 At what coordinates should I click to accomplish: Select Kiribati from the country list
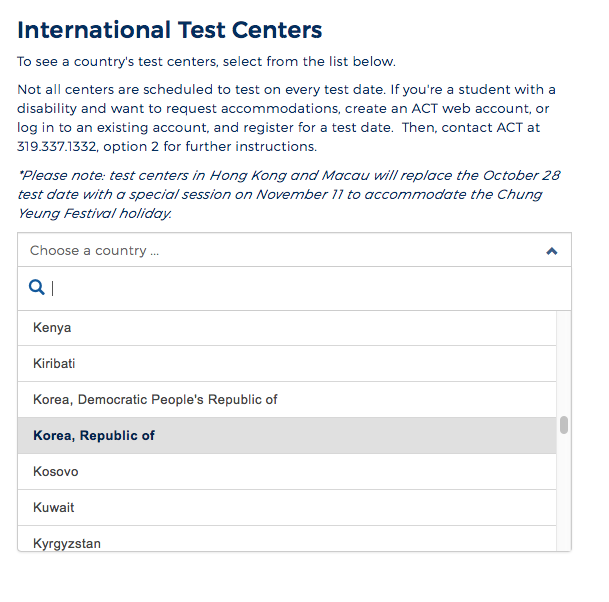point(287,364)
